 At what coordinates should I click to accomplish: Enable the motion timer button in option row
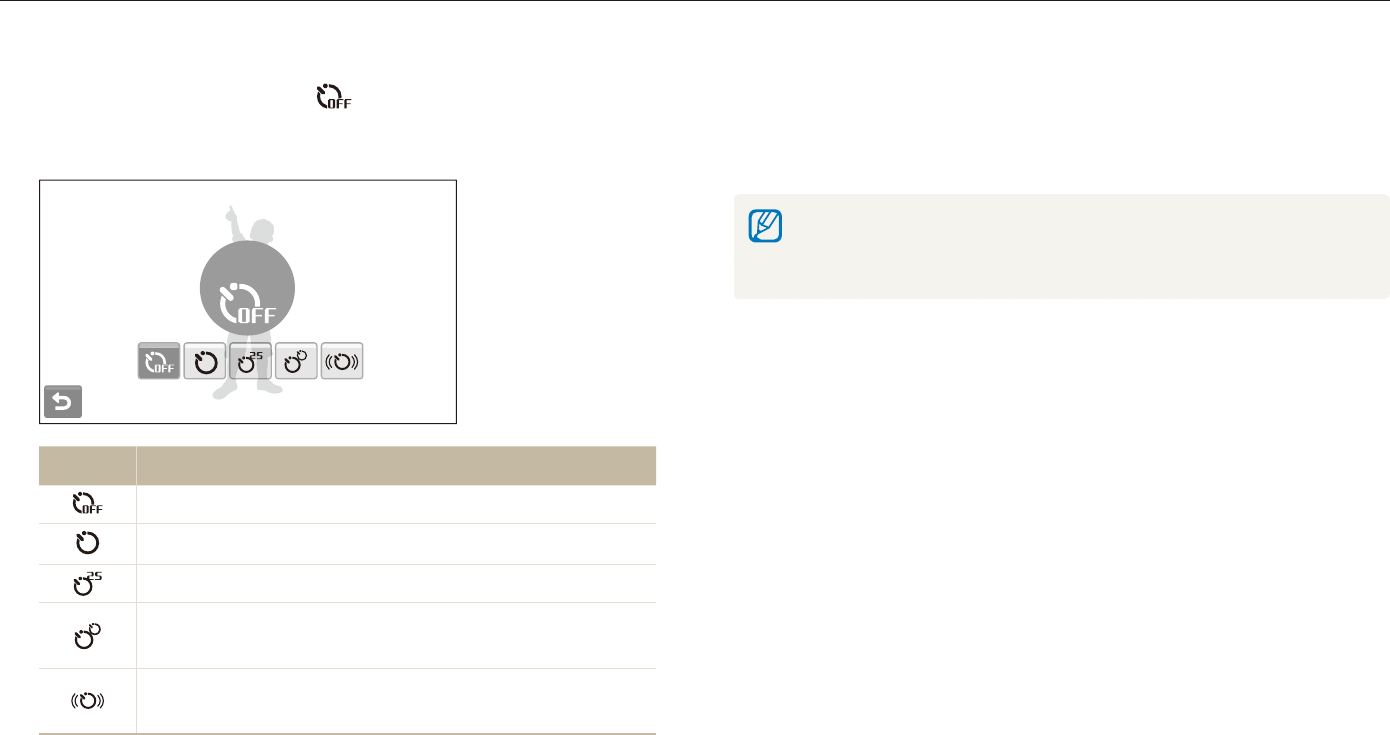(x=342, y=361)
